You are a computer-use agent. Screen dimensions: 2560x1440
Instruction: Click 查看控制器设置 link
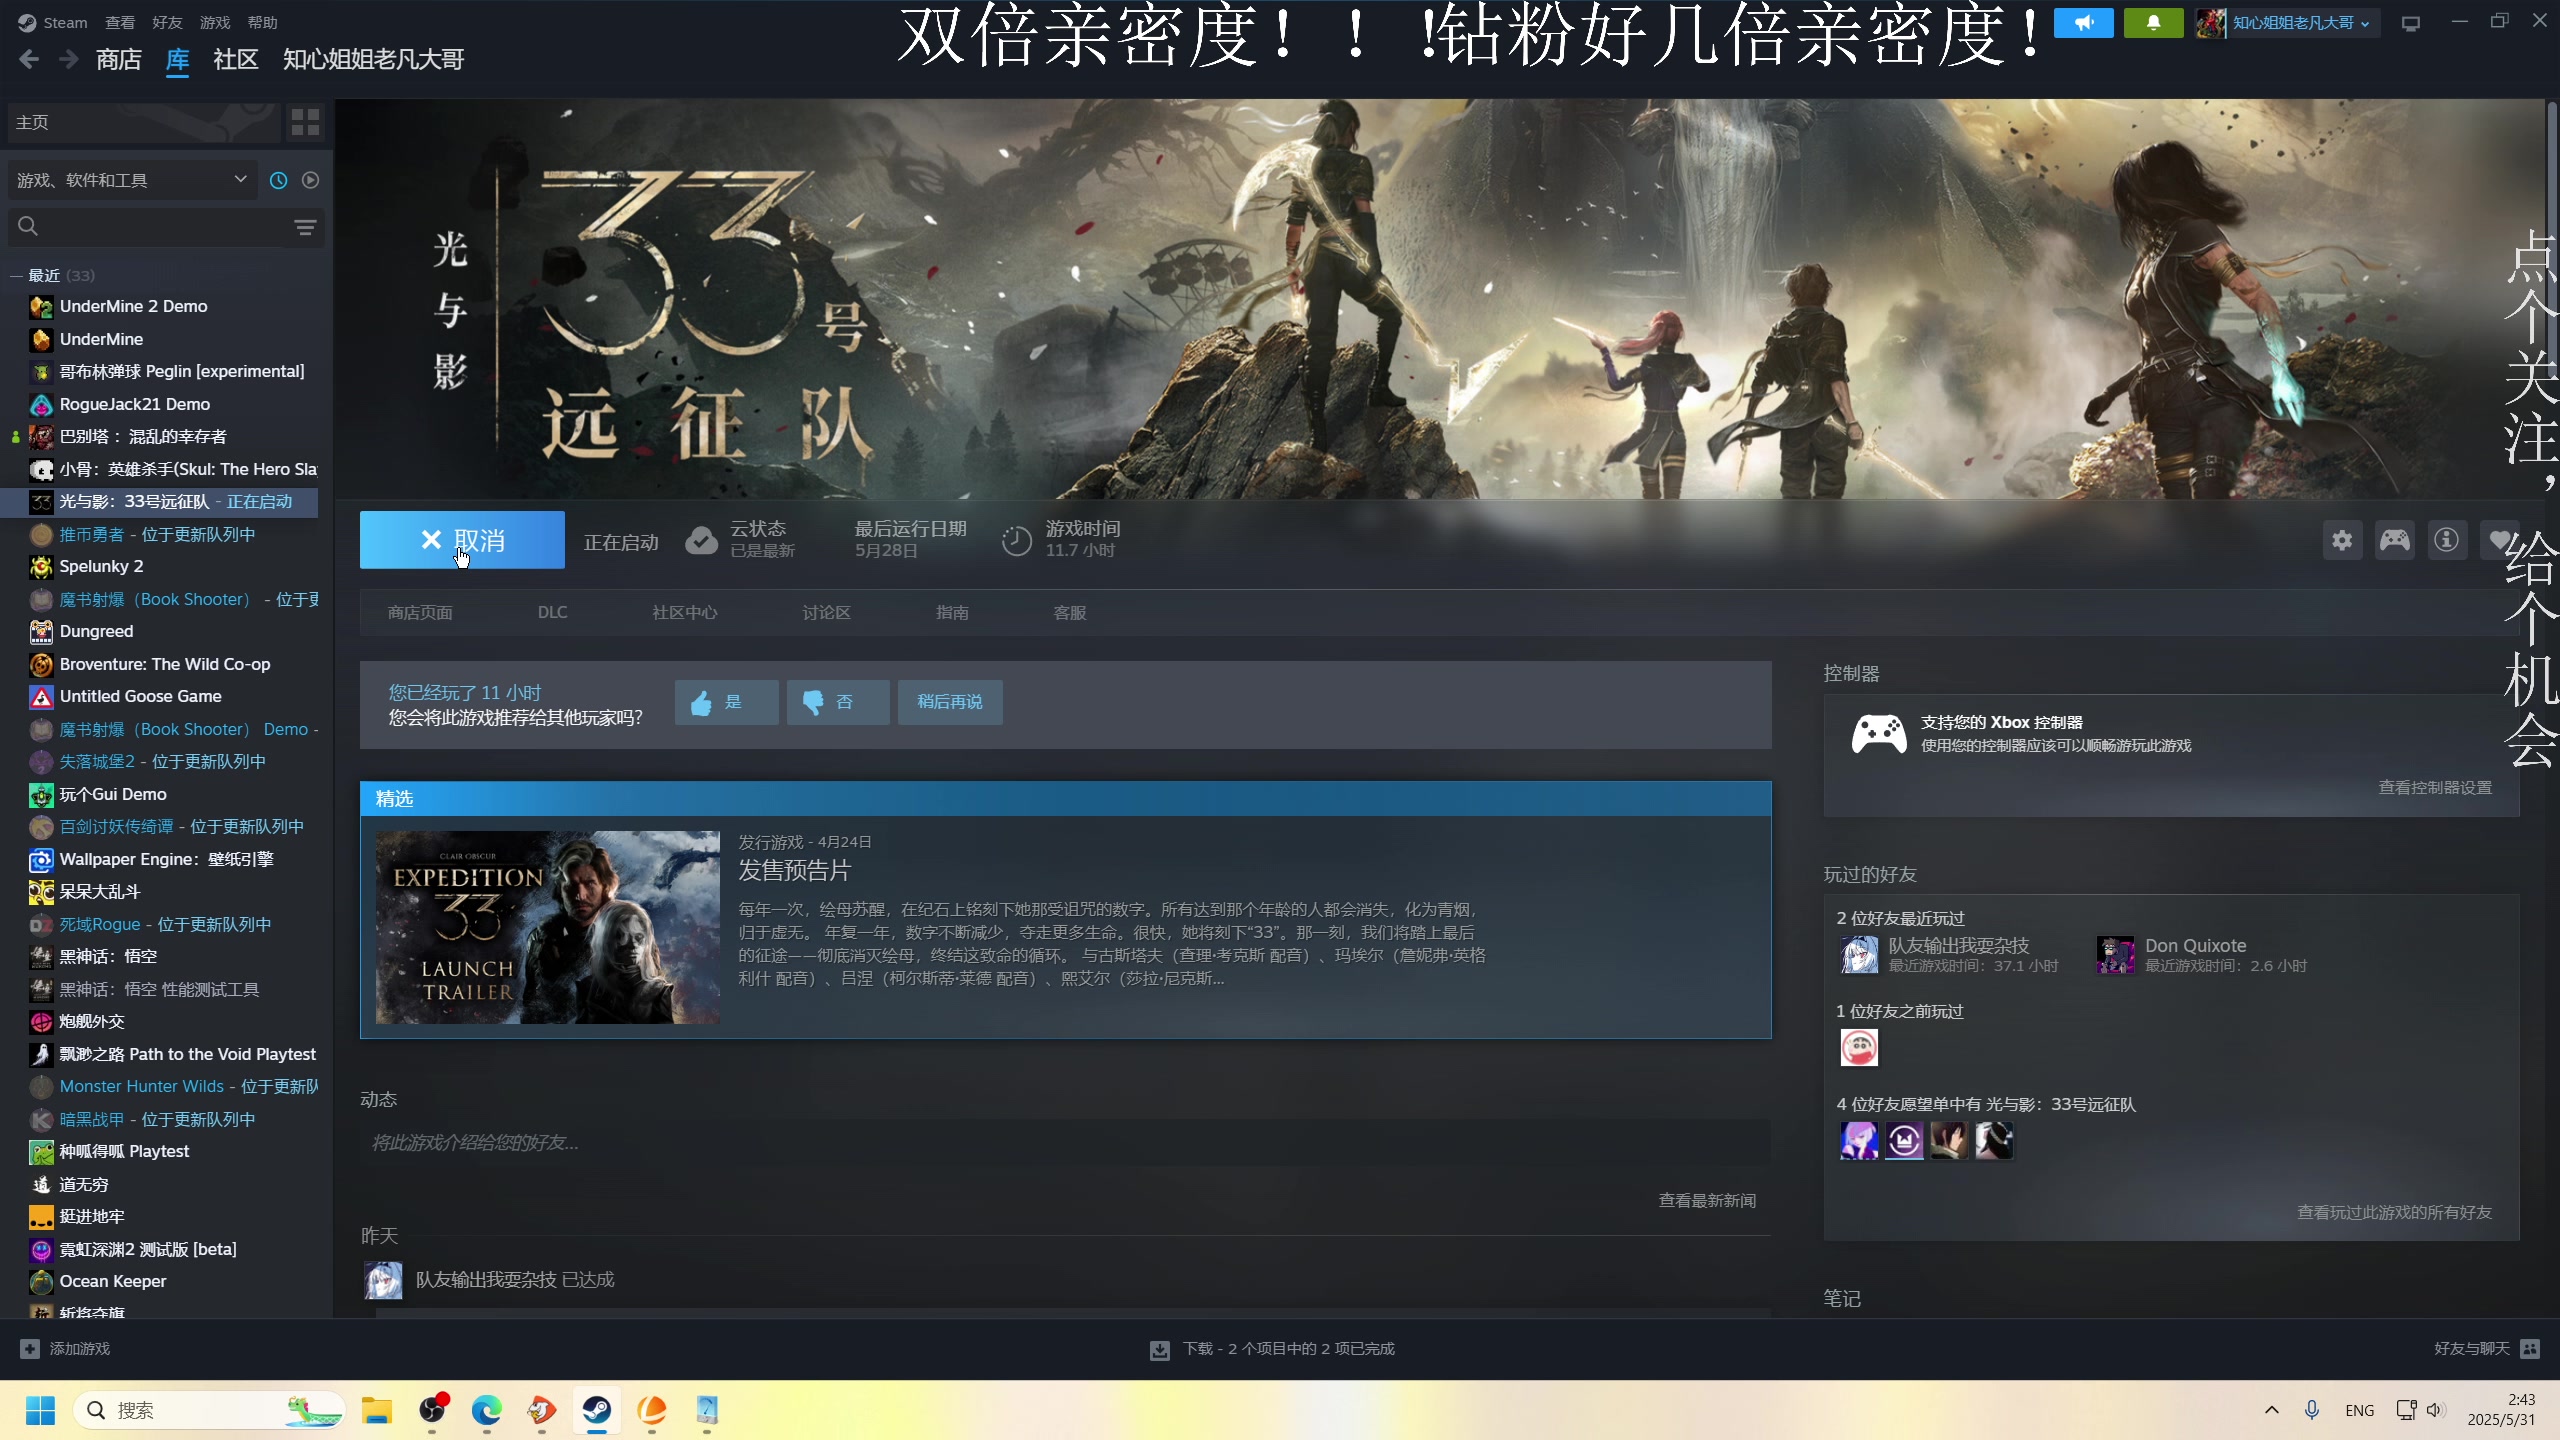2435,788
